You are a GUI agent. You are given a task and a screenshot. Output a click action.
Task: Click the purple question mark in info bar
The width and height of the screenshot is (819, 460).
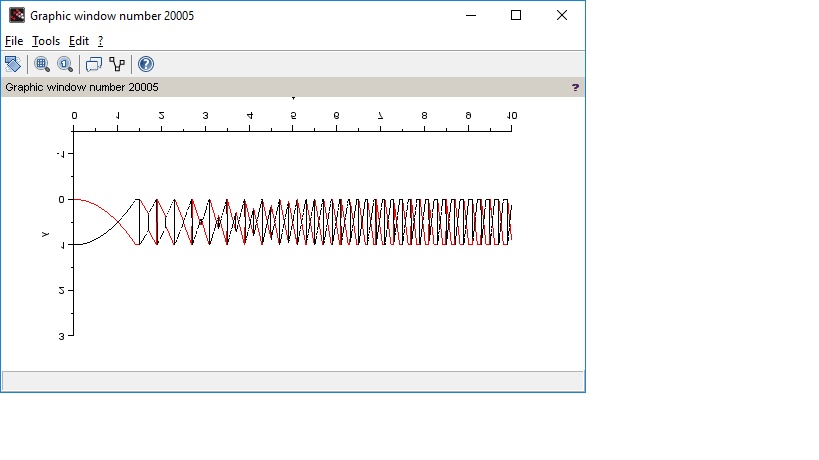click(x=575, y=87)
